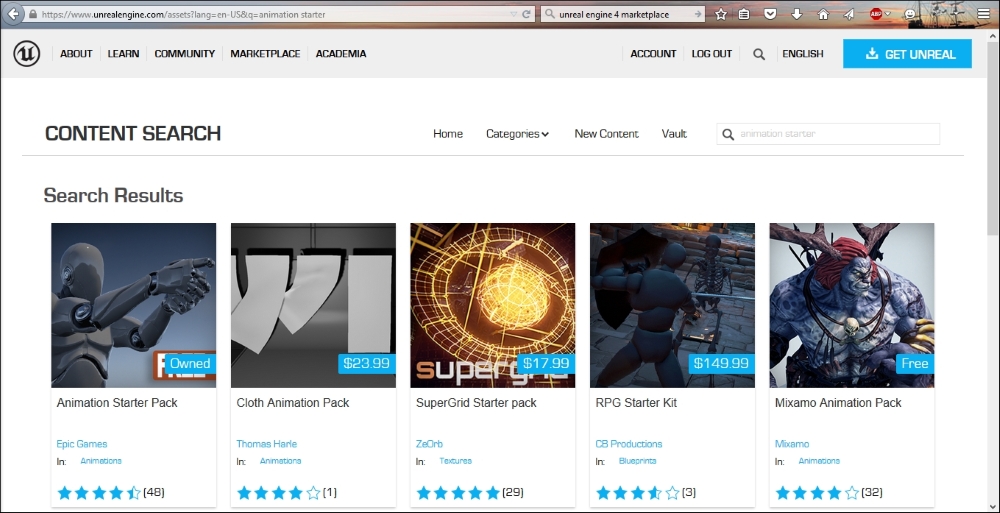
Task: Open the LEARN menu
Action: click(123, 54)
